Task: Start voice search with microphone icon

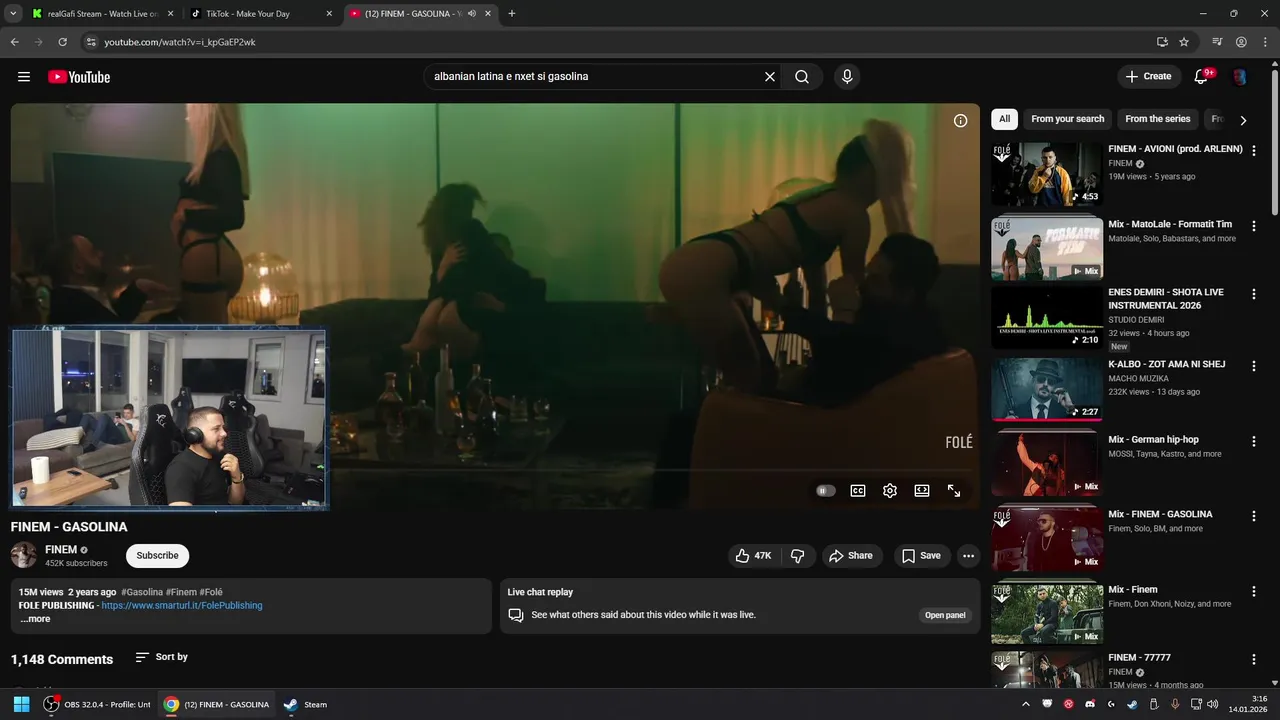Action: 847,77
